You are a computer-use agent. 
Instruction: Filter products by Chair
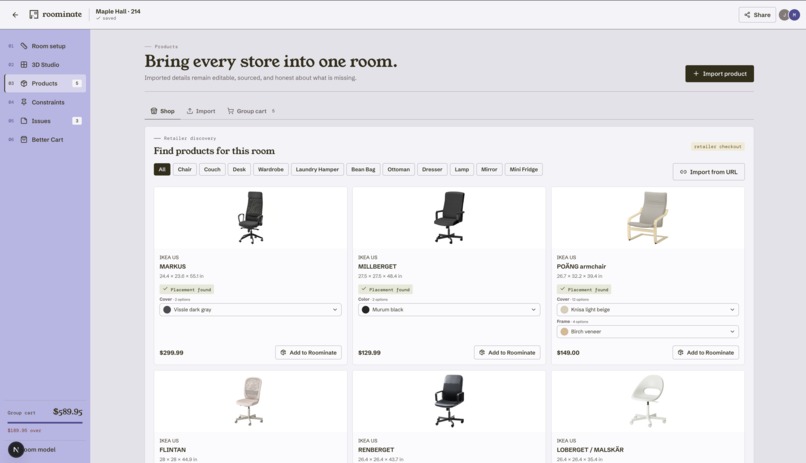point(185,170)
